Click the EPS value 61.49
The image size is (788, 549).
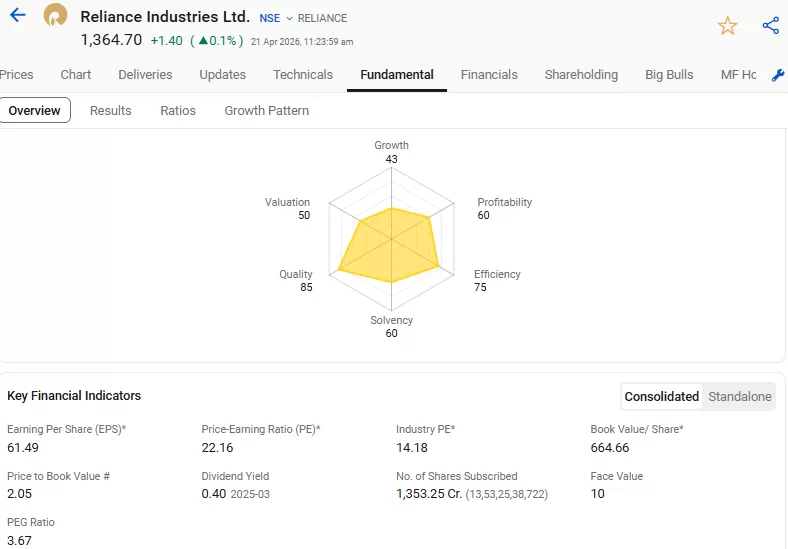(x=23, y=447)
